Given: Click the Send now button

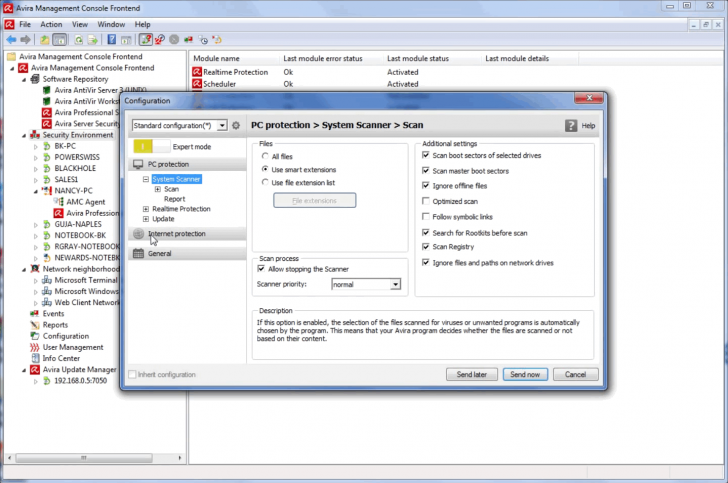Looking at the screenshot, I should [525, 374].
